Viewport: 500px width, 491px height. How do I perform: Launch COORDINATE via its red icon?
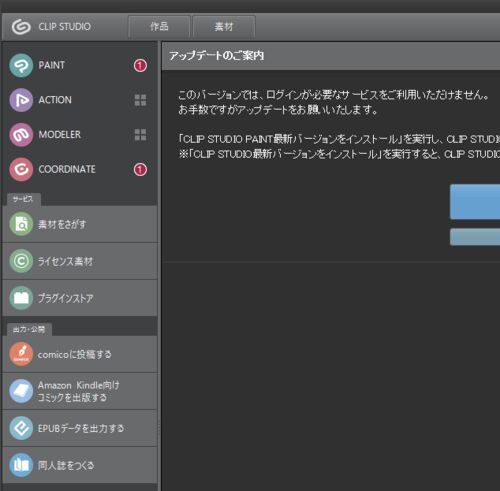[x=21, y=169]
